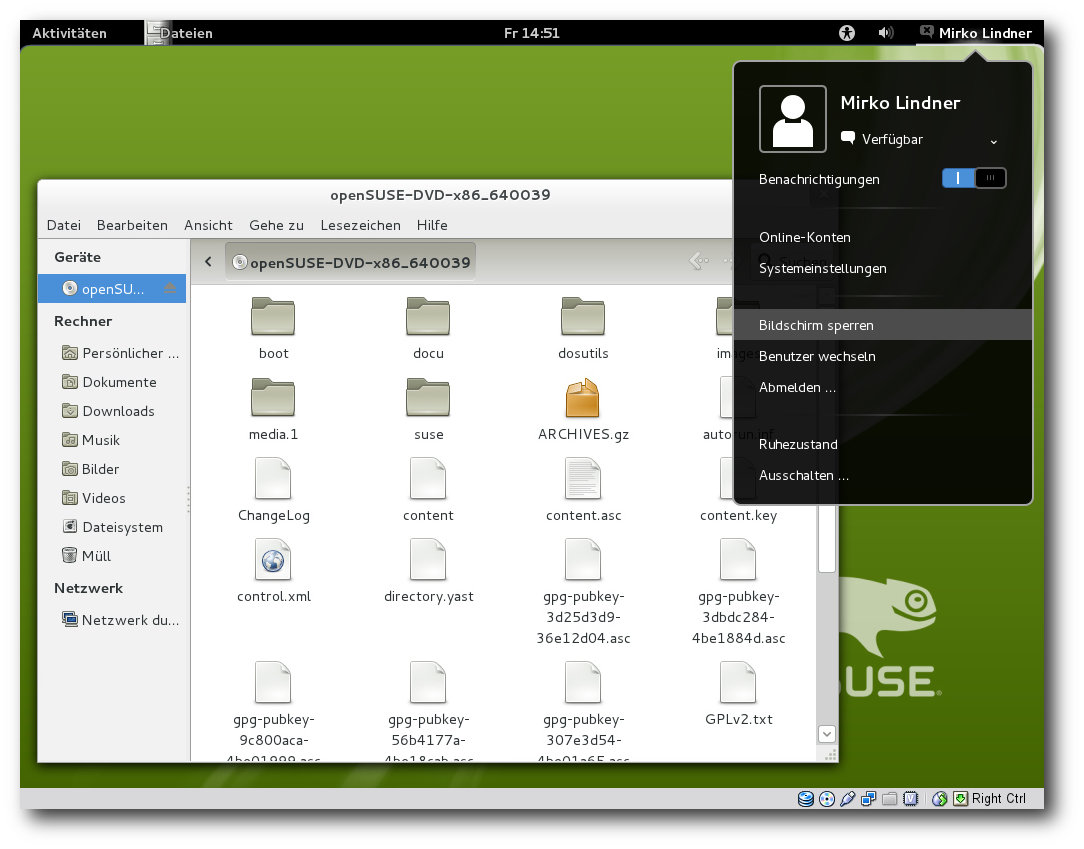Click the openSUSE-DVD-x86_640039 path button

point(351,262)
